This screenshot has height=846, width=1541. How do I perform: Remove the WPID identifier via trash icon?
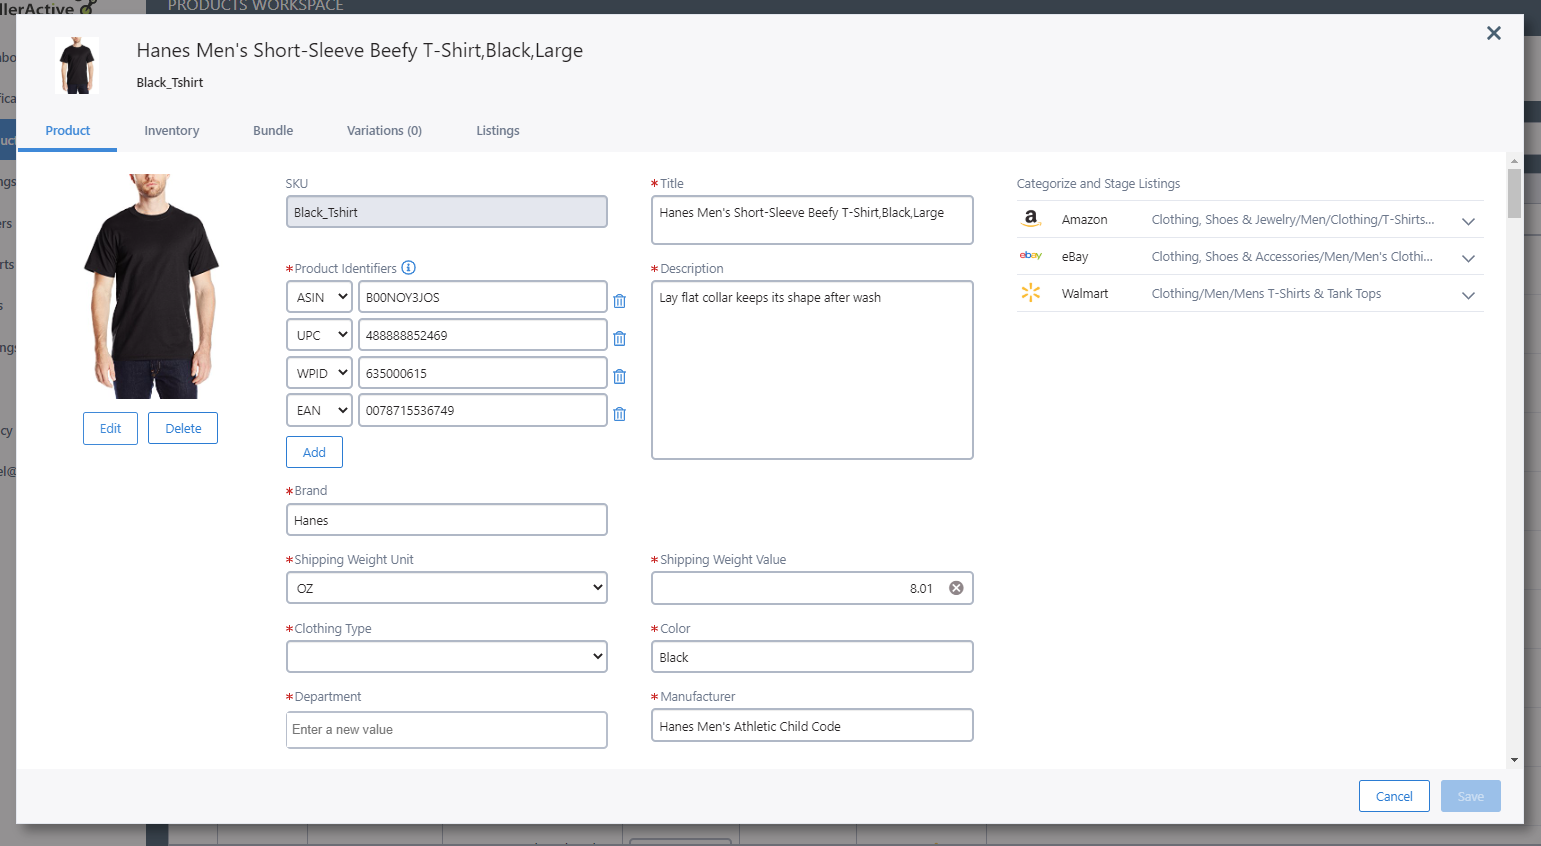tap(619, 377)
